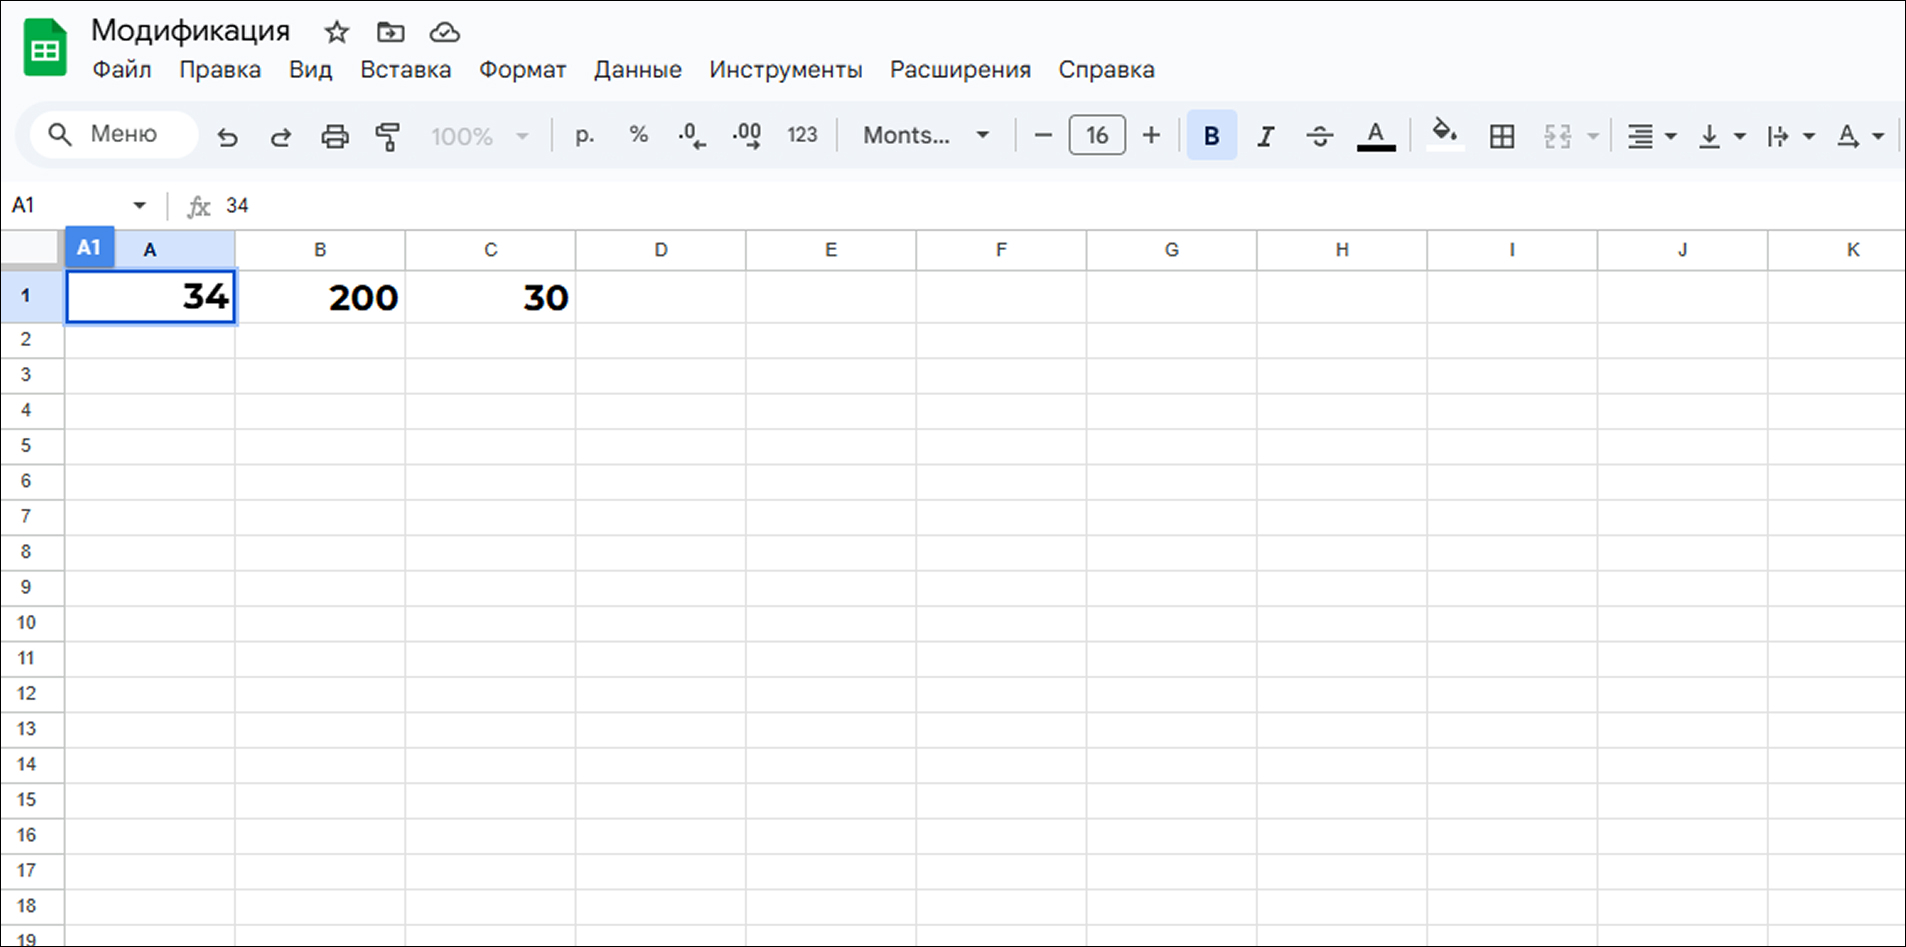Open horizontal align dropdown
This screenshot has width=1906, height=947.
click(x=1651, y=136)
